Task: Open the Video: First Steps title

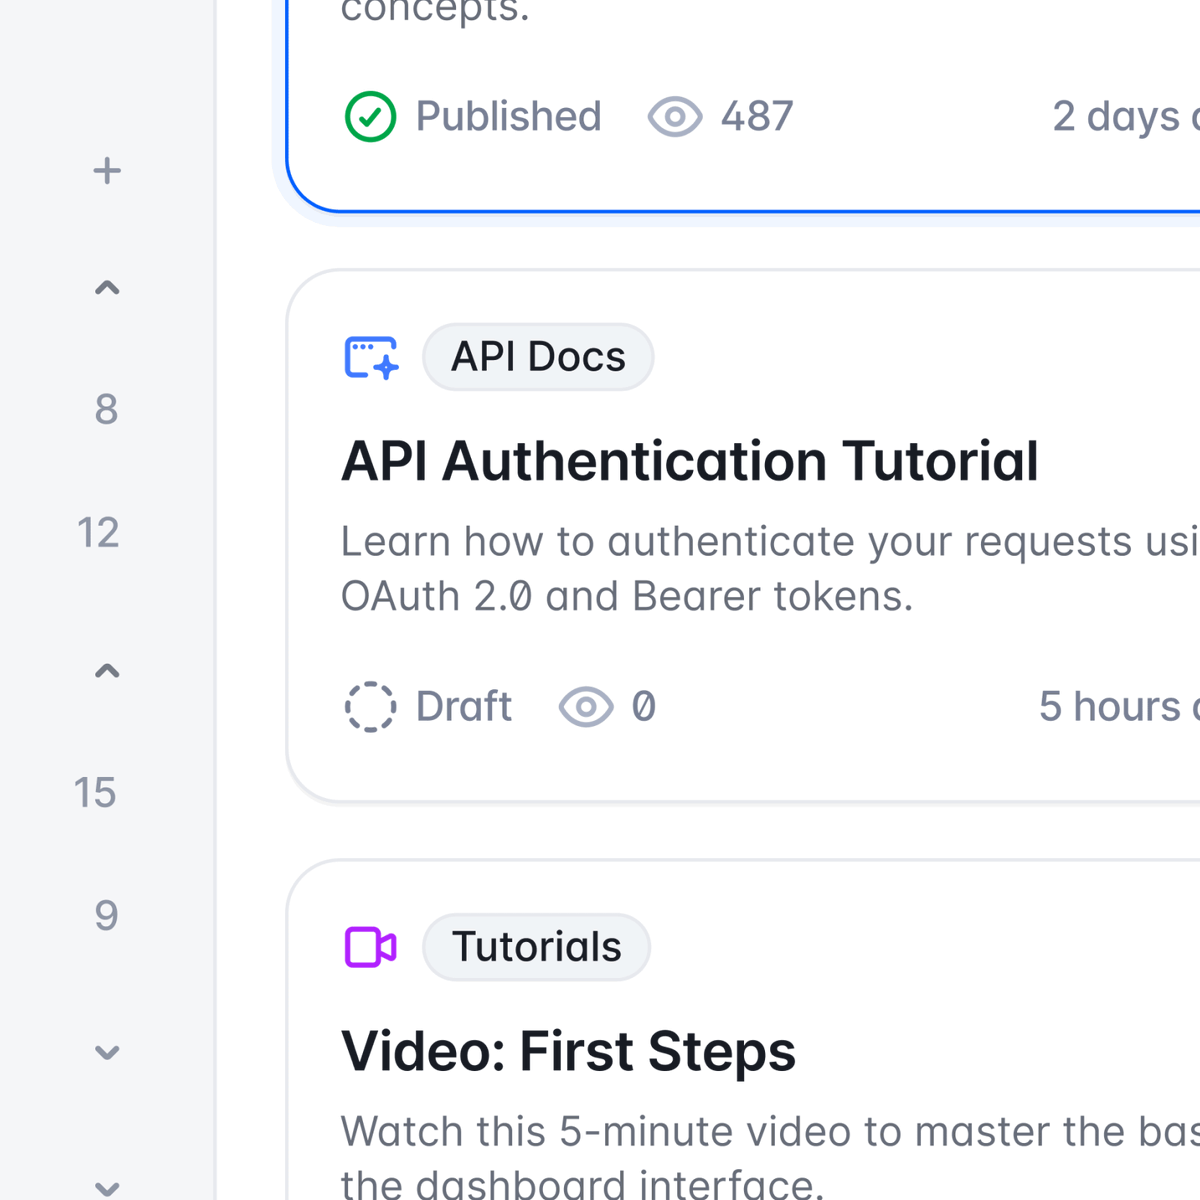Action: click(568, 1051)
